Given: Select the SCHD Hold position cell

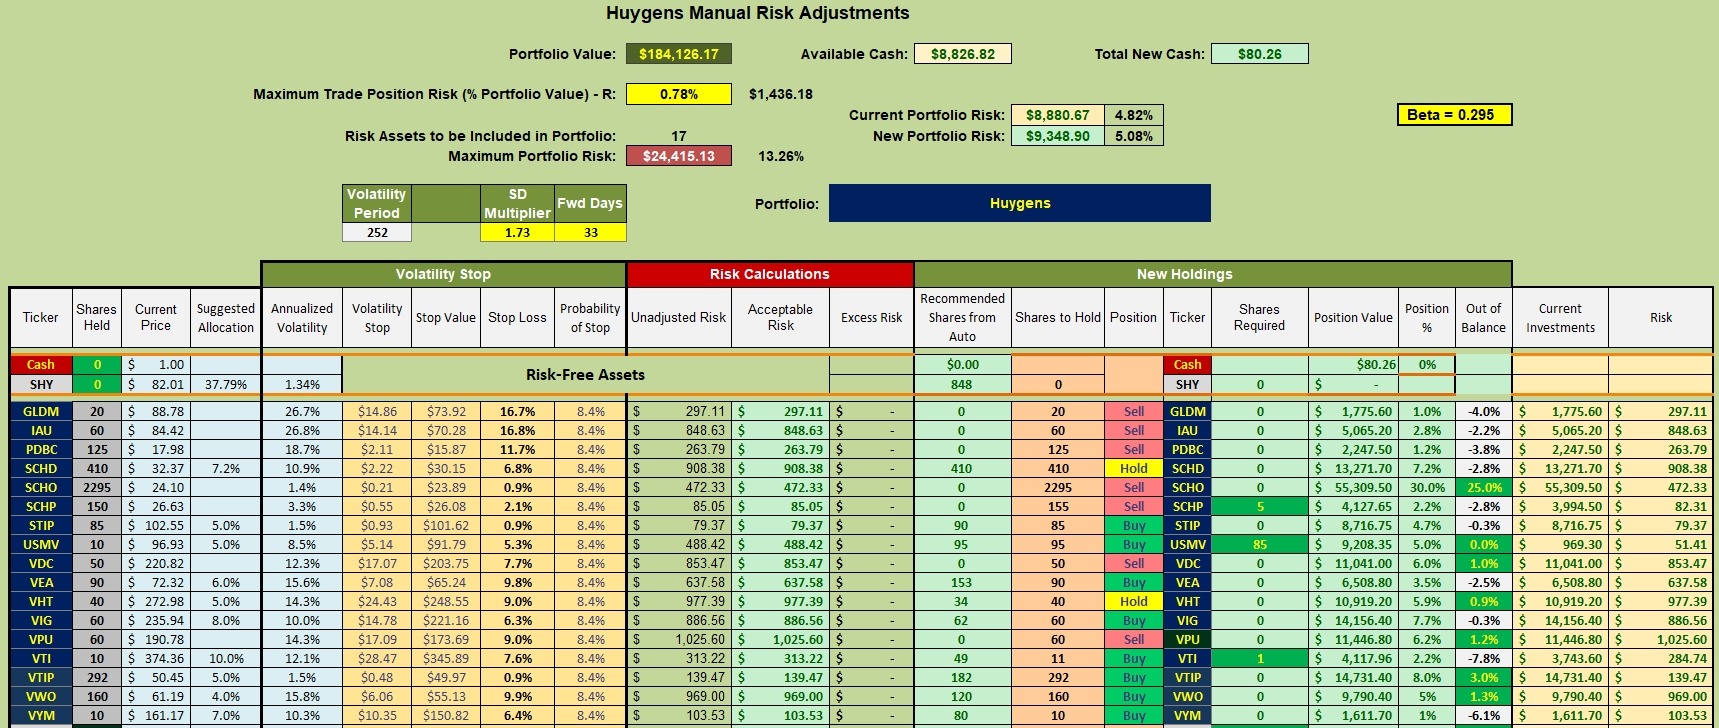Looking at the screenshot, I should pyautogui.click(x=1134, y=468).
